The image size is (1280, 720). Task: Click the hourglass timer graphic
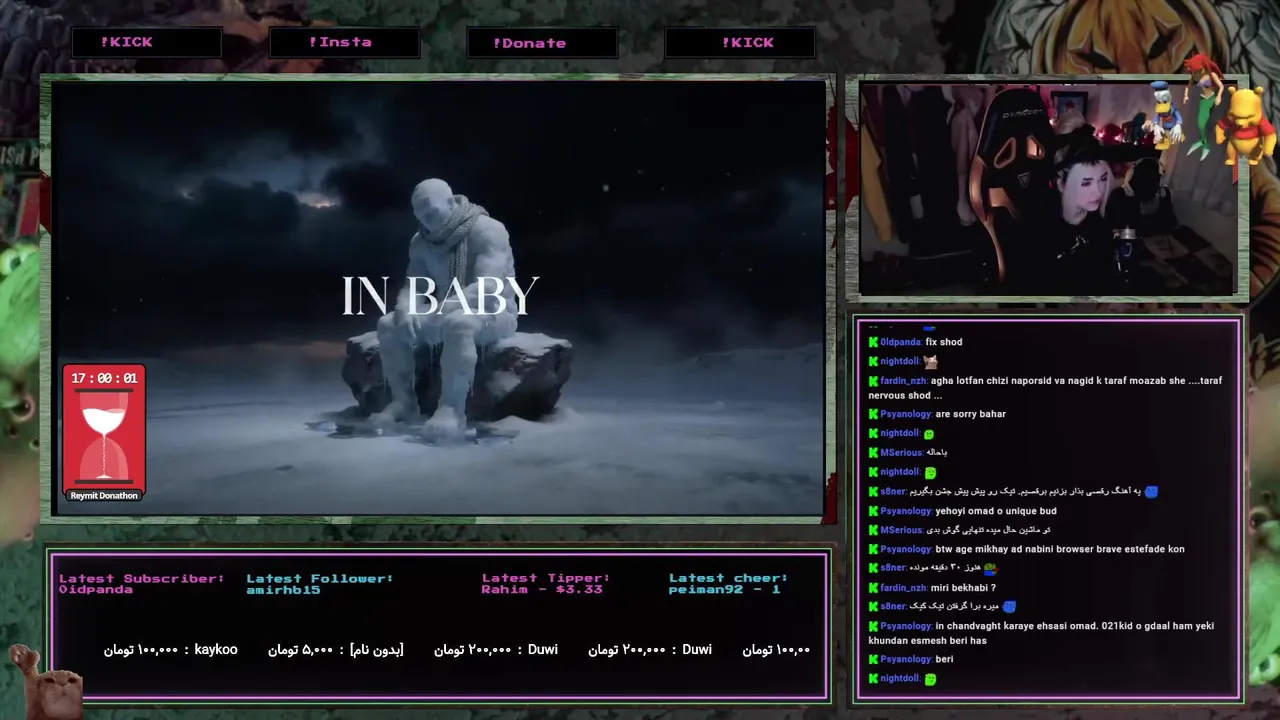pos(104,438)
